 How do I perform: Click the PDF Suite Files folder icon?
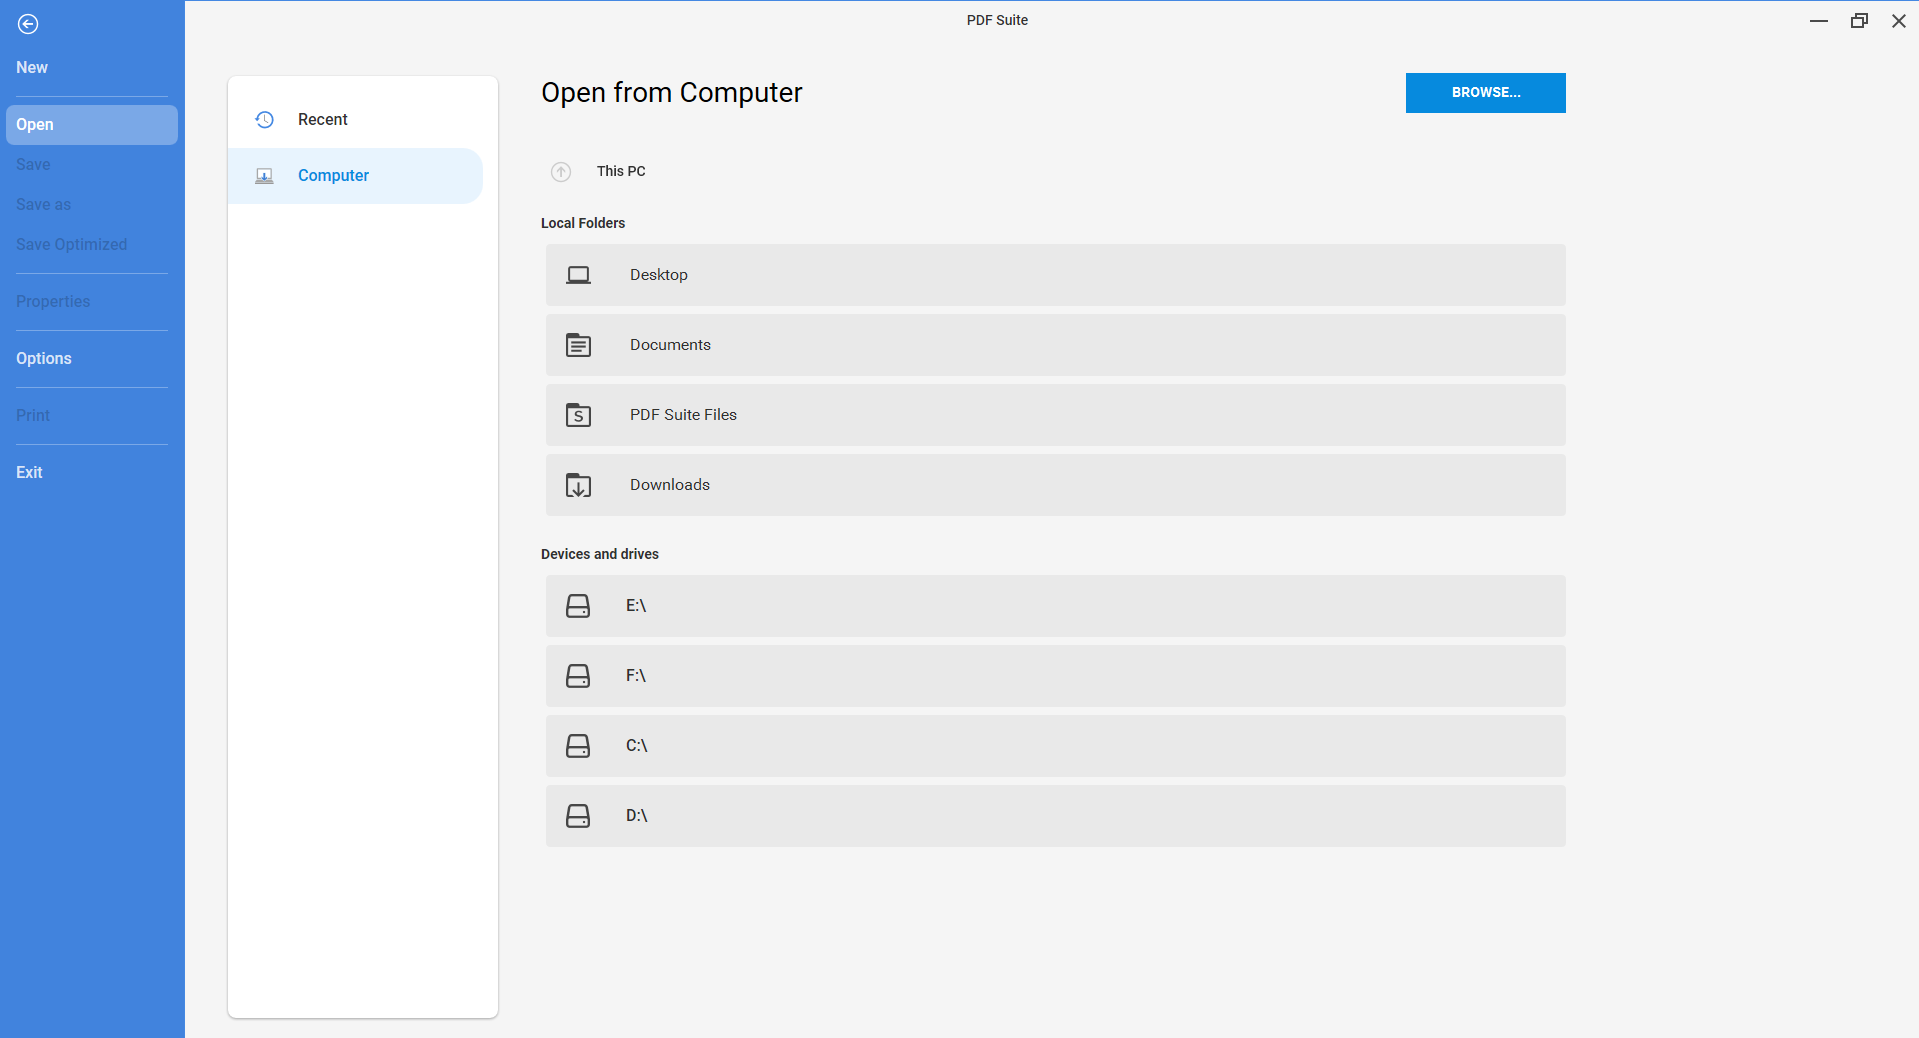pyautogui.click(x=578, y=415)
